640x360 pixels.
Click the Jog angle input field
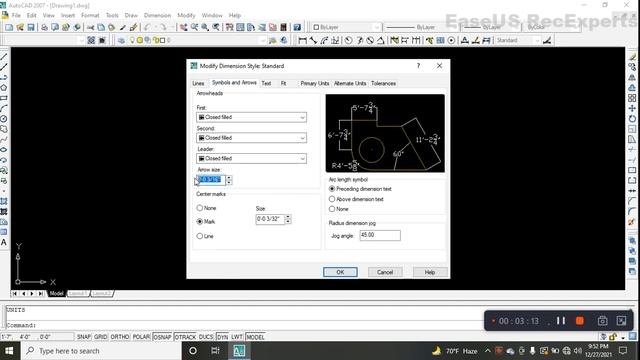[380, 235]
